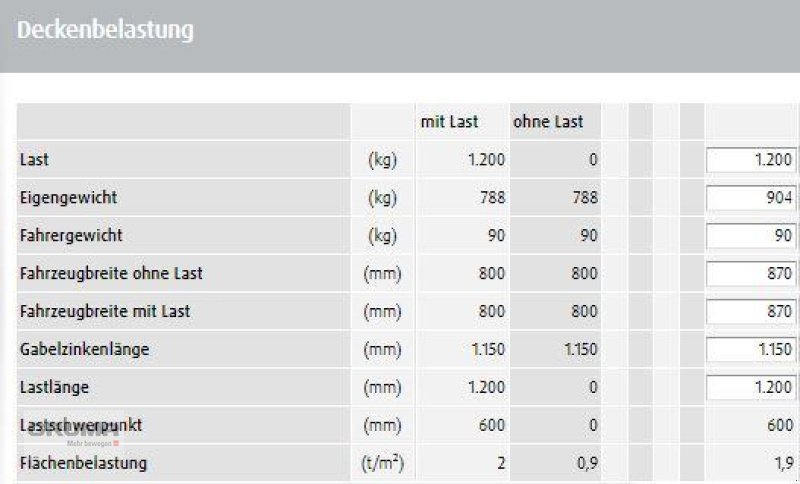Click the "mit Last" column header
Image resolution: width=800 pixels, height=484 pixels.
449,122
